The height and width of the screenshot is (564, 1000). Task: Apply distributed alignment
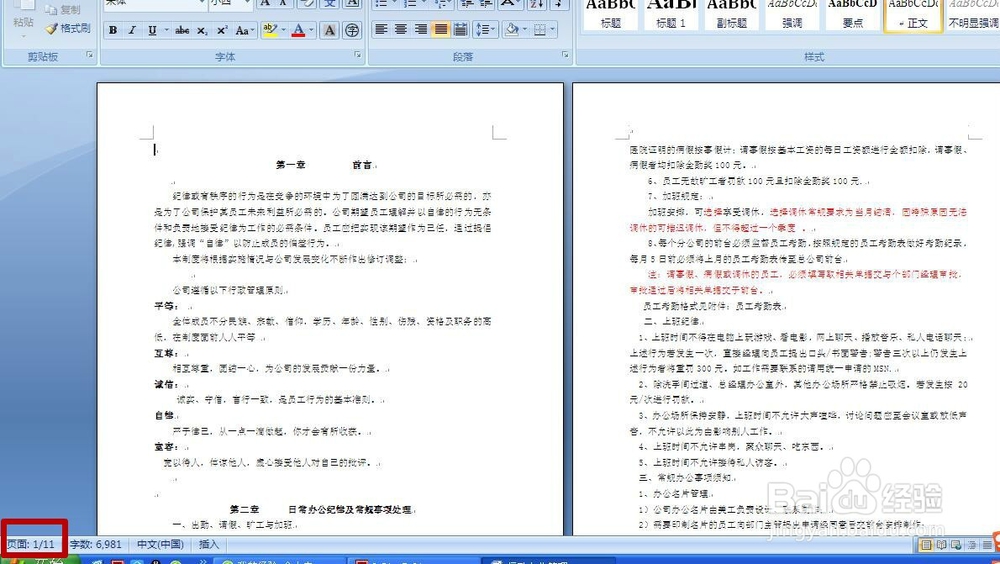[460, 29]
